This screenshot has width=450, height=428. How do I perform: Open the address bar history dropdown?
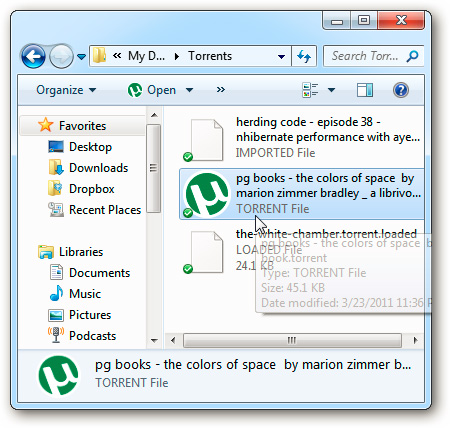click(x=281, y=57)
